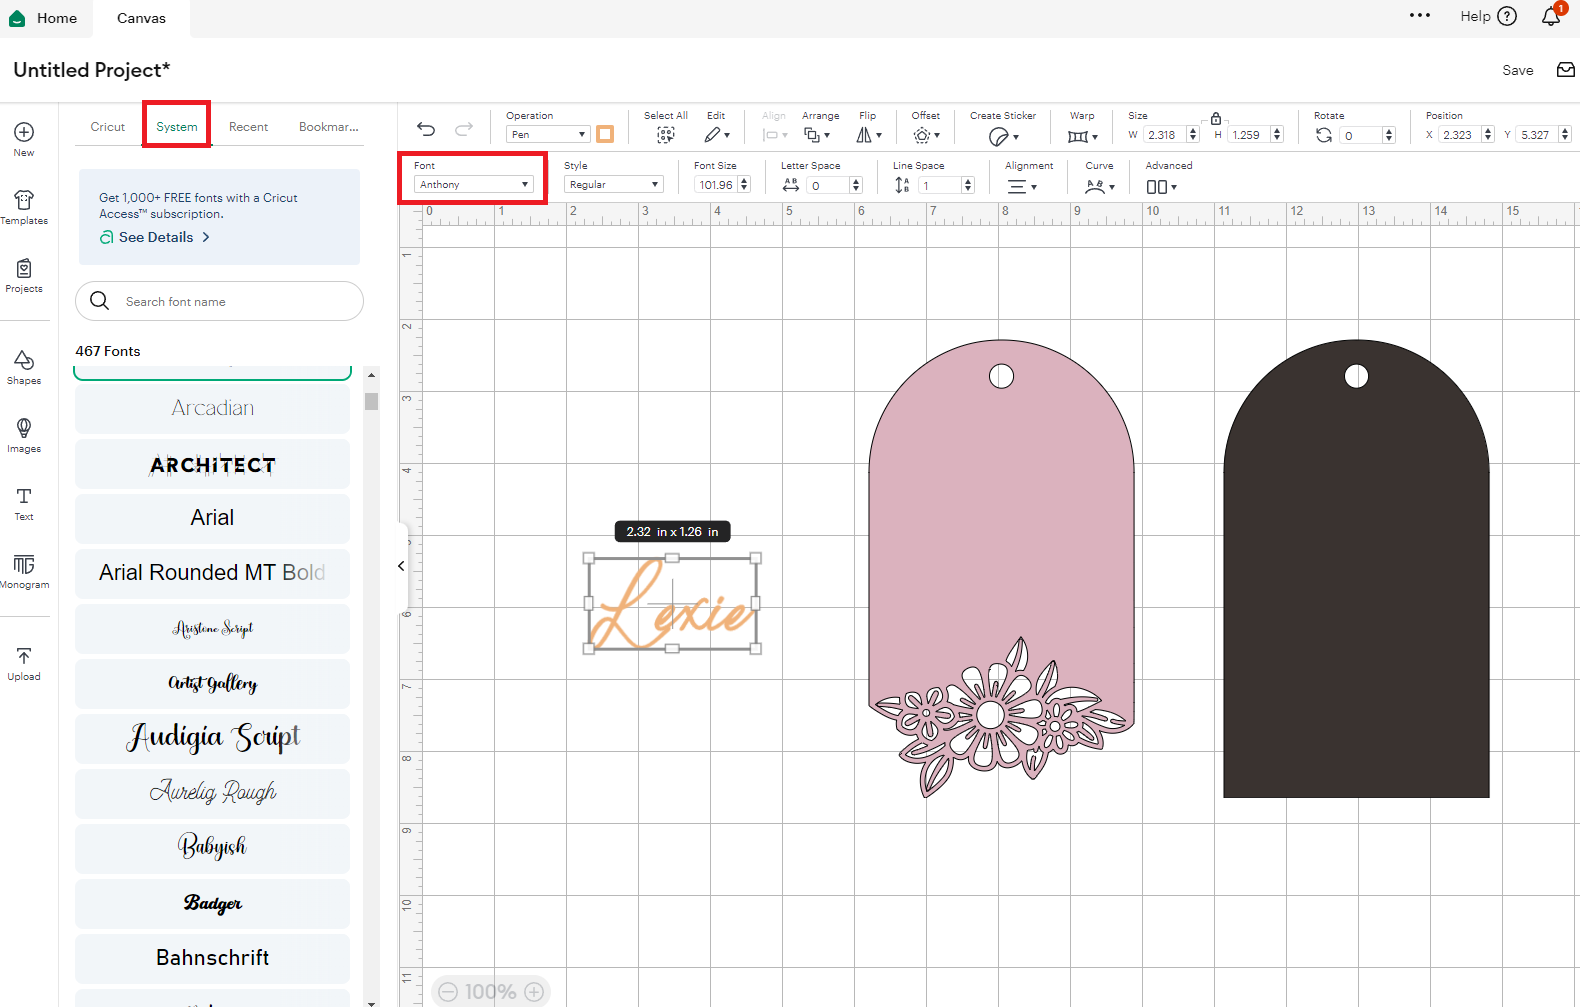1580x1007 pixels.
Task: Toggle the size aspect ratio lock
Action: [x=1215, y=118]
